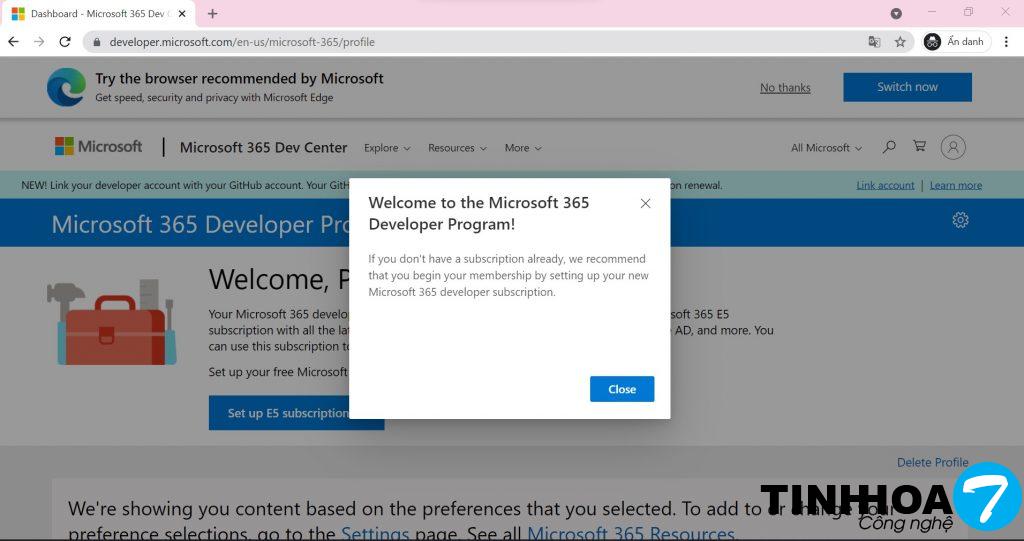The height and width of the screenshot is (541, 1024).
Task: Click the search magnifier icon
Action: [889, 147]
